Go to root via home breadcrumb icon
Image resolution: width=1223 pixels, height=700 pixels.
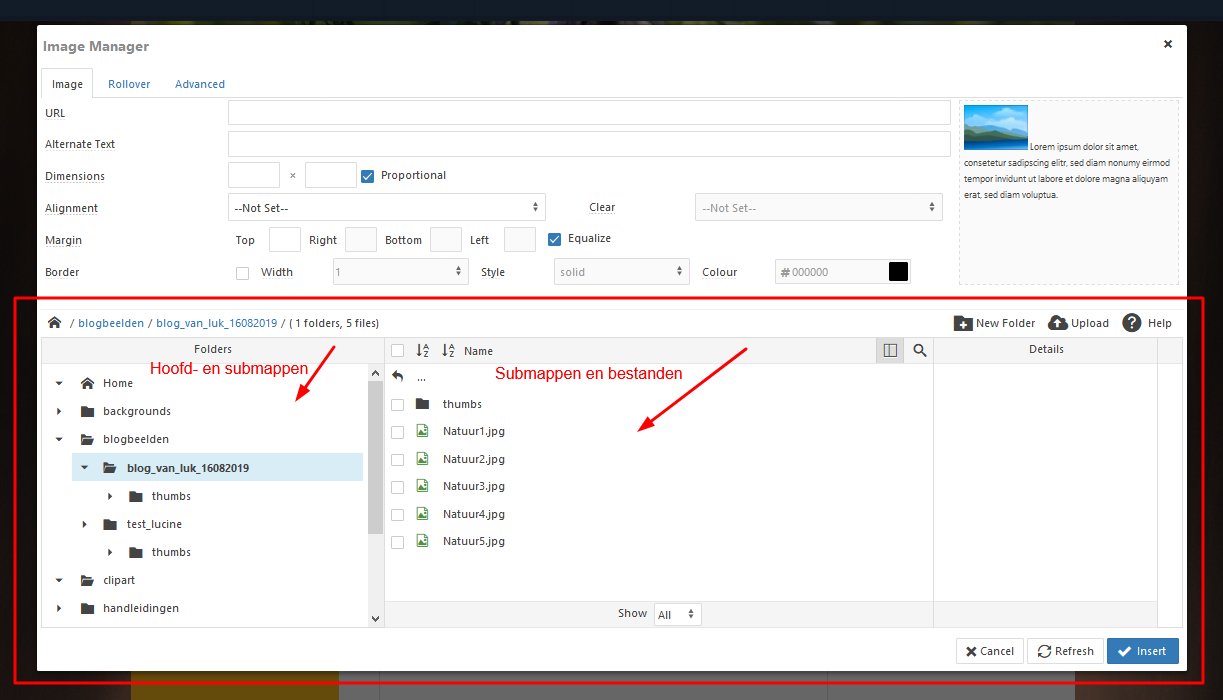coord(55,323)
